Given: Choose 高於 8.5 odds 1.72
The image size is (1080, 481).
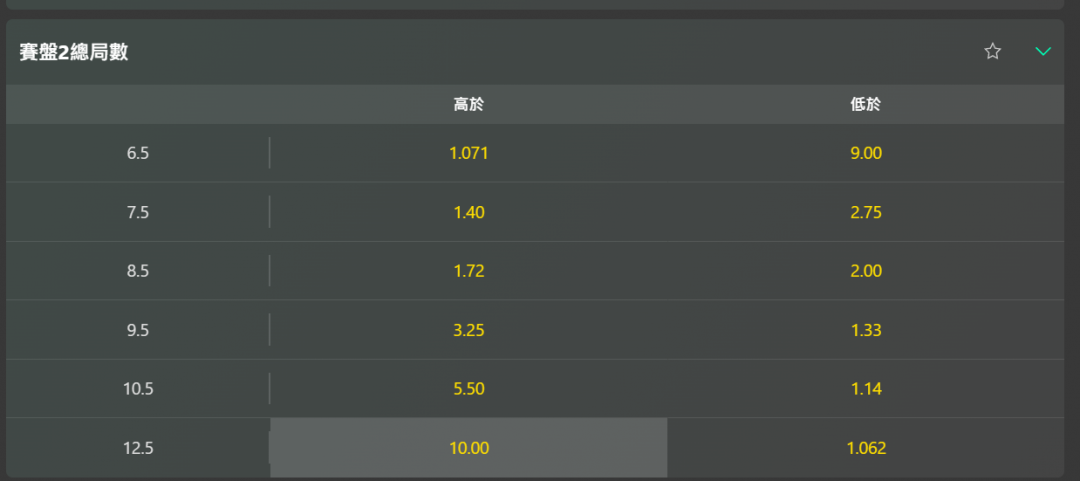Looking at the screenshot, I should (x=468, y=271).
